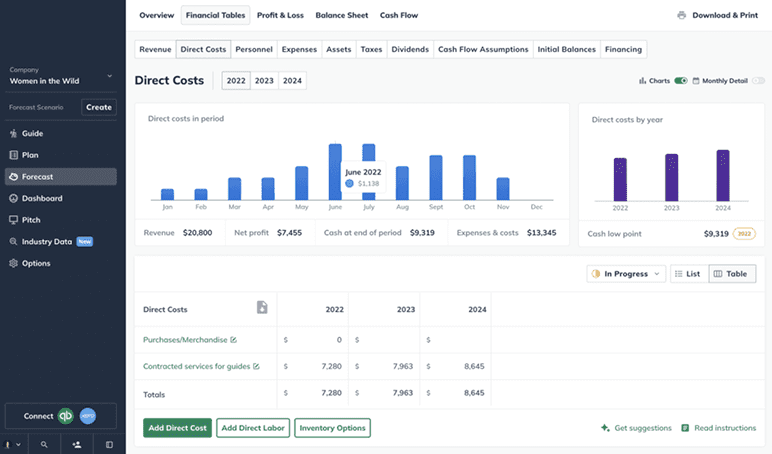Click the June bar in the chart

[335, 171]
